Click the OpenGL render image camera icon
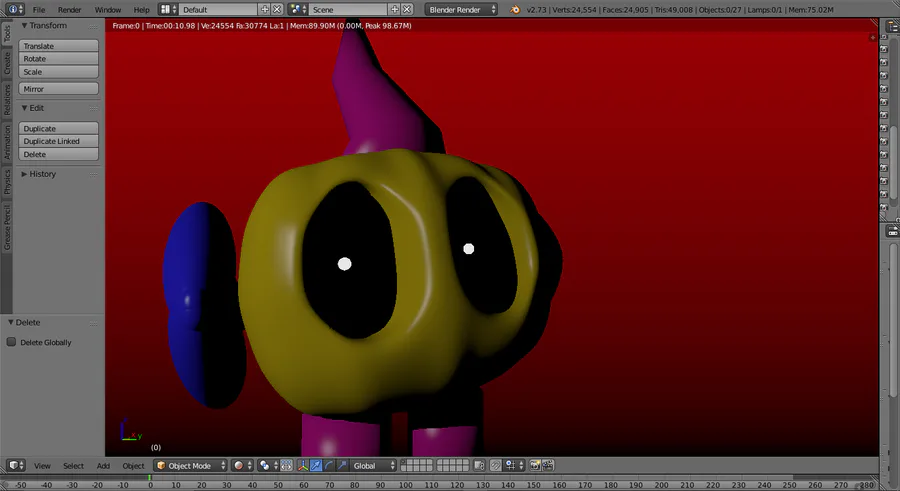This screenshot has height=491, width=900. click(x=535, y=466)
